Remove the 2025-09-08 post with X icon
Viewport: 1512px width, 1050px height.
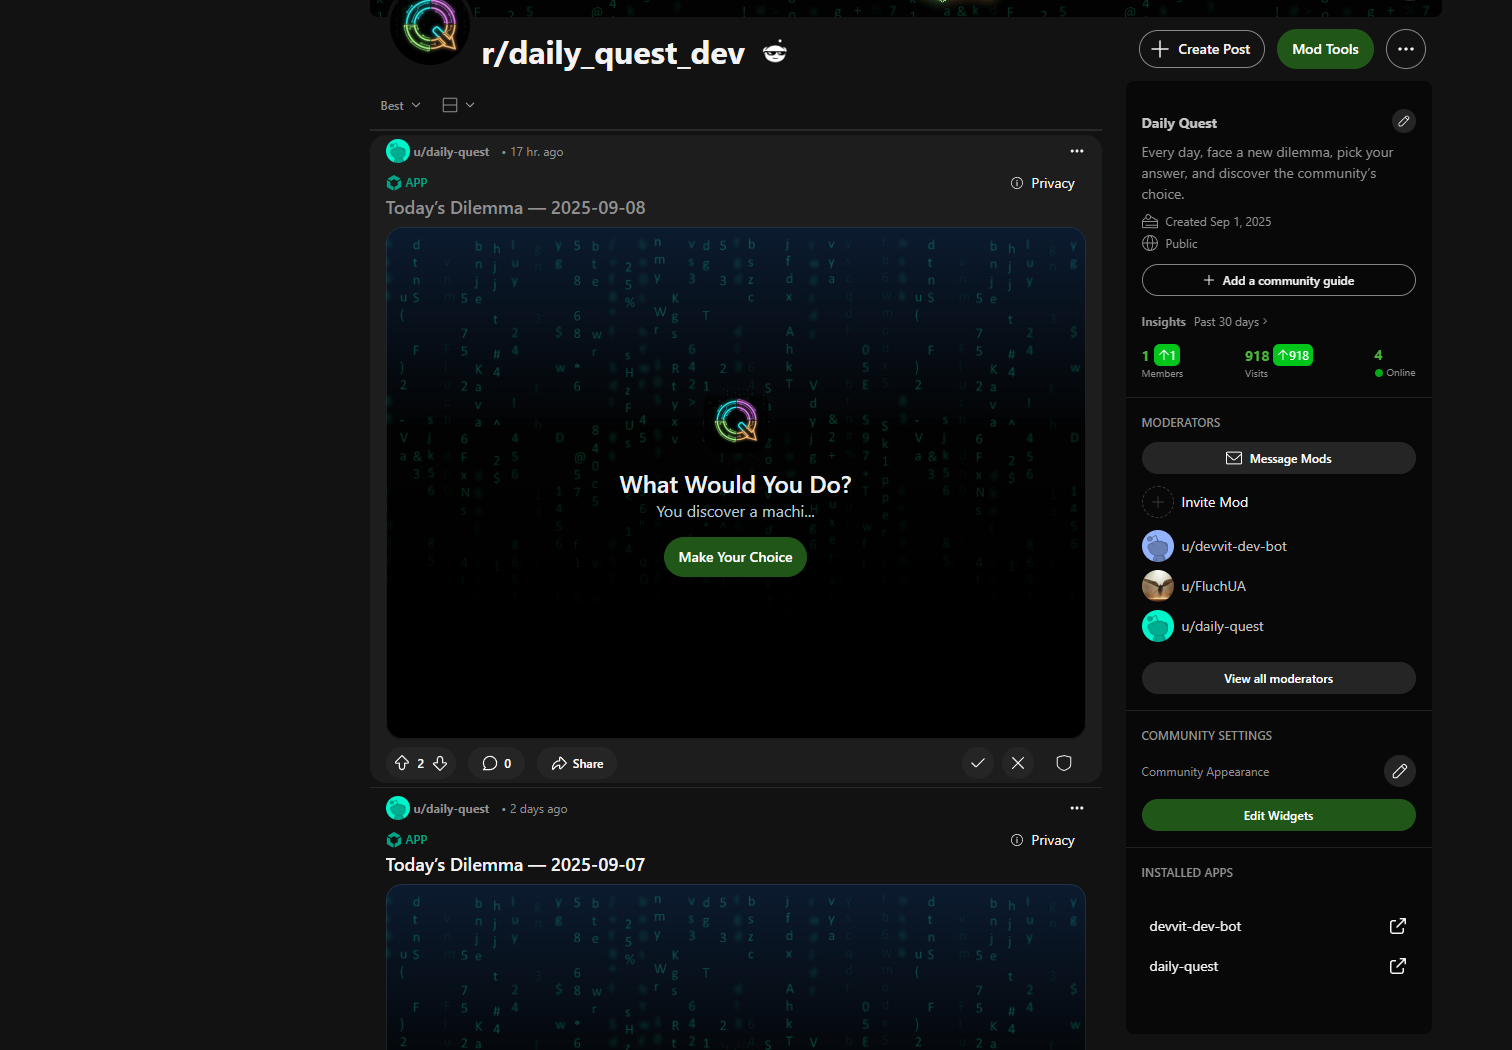[x=1017, y=763]
